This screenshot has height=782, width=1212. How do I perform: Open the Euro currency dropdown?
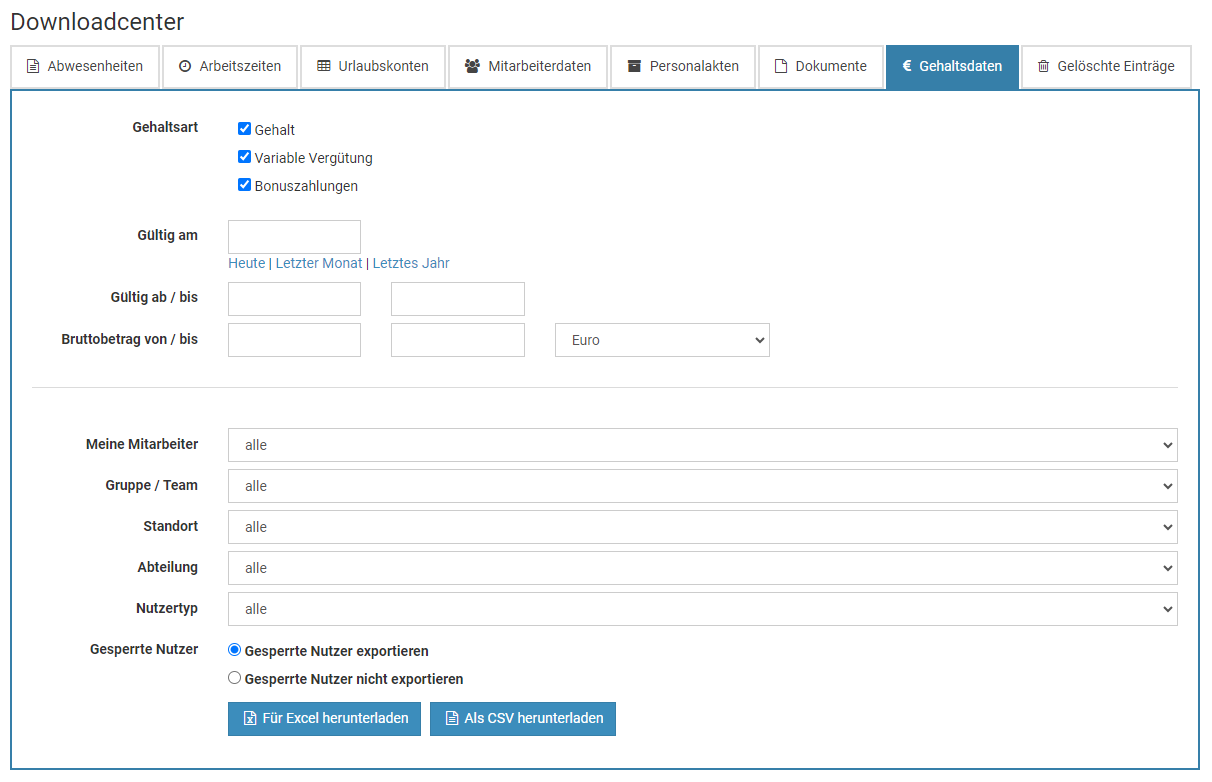coord(662,340)
